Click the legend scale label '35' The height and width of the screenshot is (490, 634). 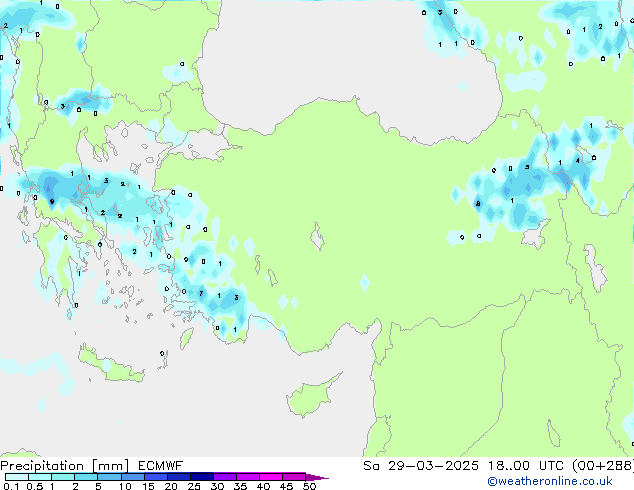tap(240, 486)
